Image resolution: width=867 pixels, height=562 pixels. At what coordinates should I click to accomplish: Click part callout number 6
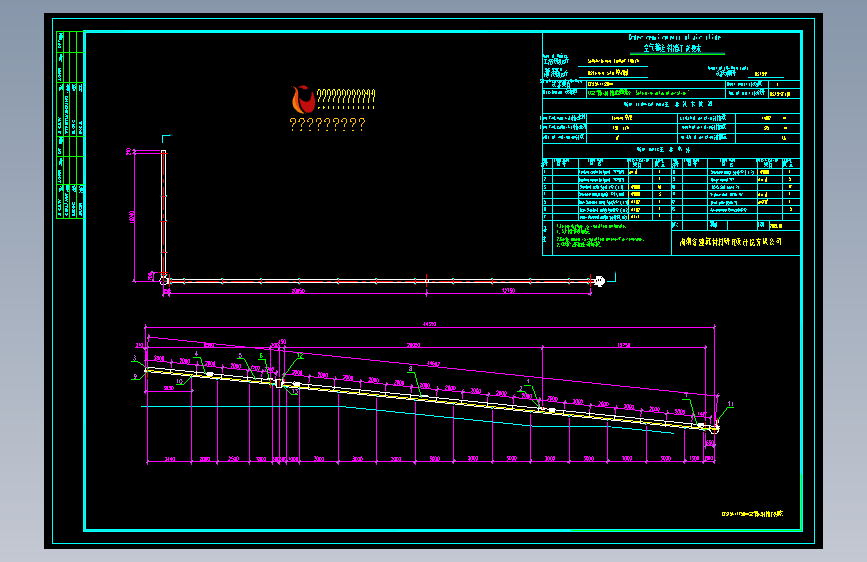pyautogui.click(x=261, y=356)
